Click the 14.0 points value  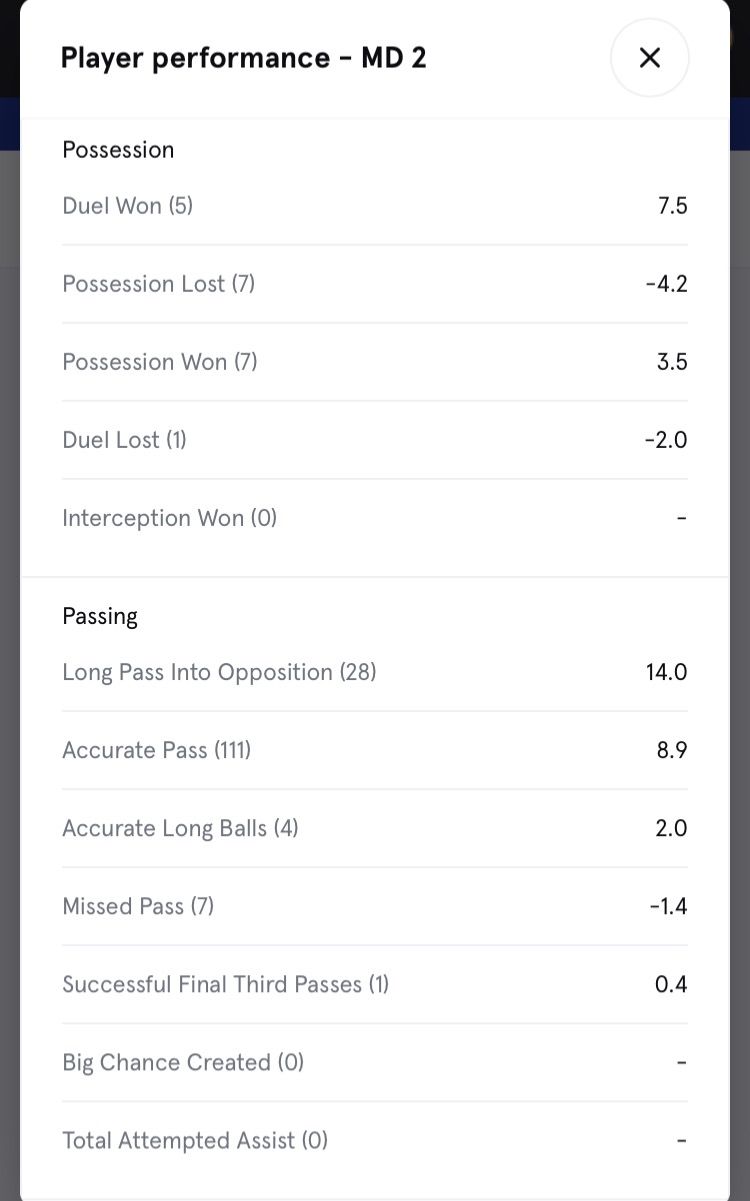(x=666, y=672)
